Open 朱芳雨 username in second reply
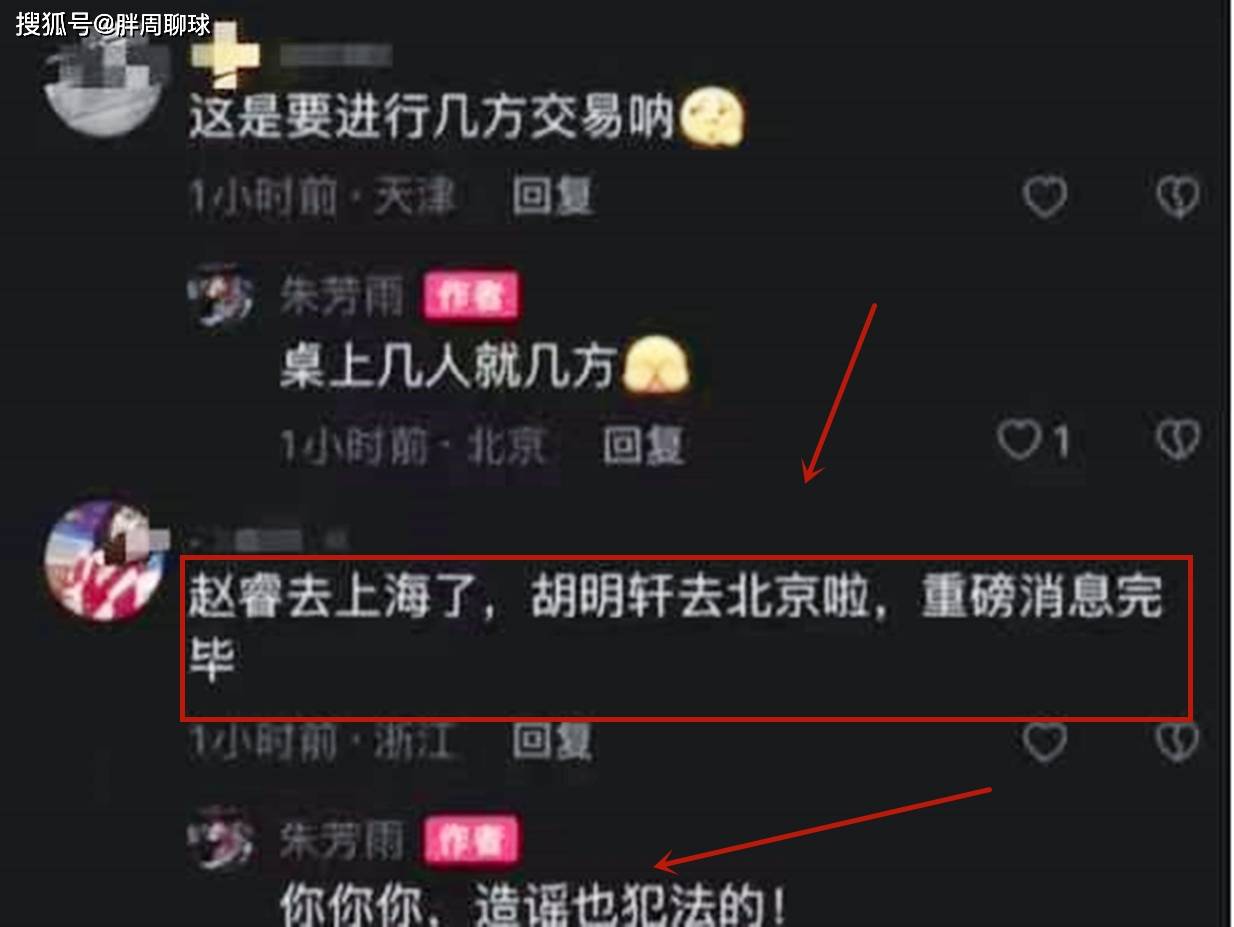The width and height of the screenshot is (1234, 927). (x=340, y=839)
